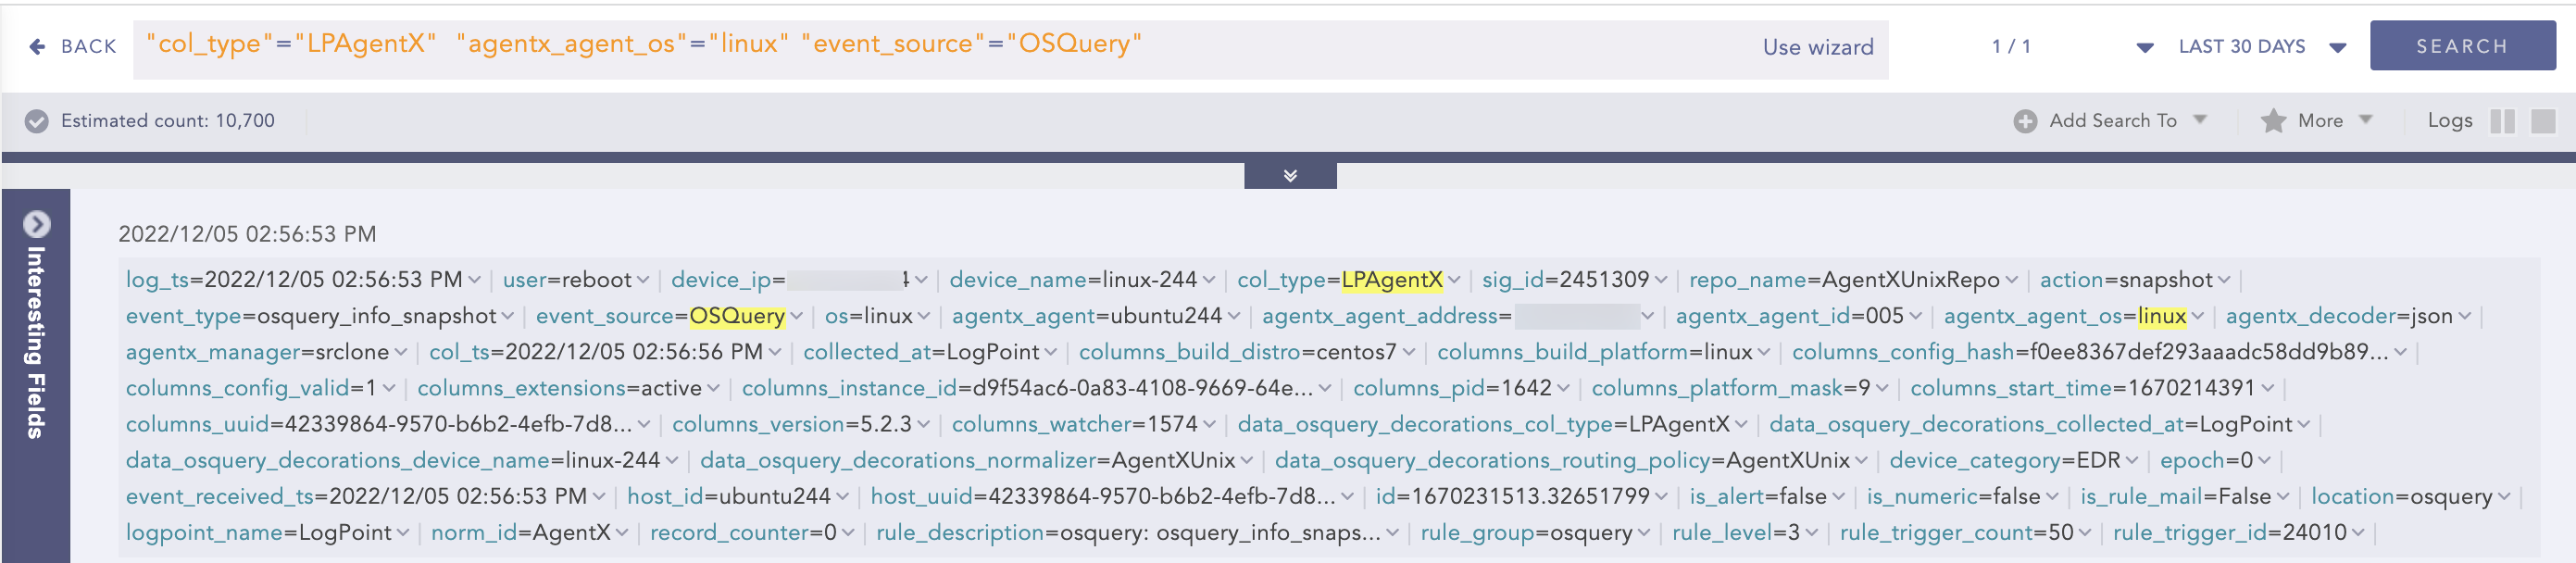The width and height of the screenshot is (2576, 563).
Task: Click the rule_level field name
Action: click(x=1720, y=533)
